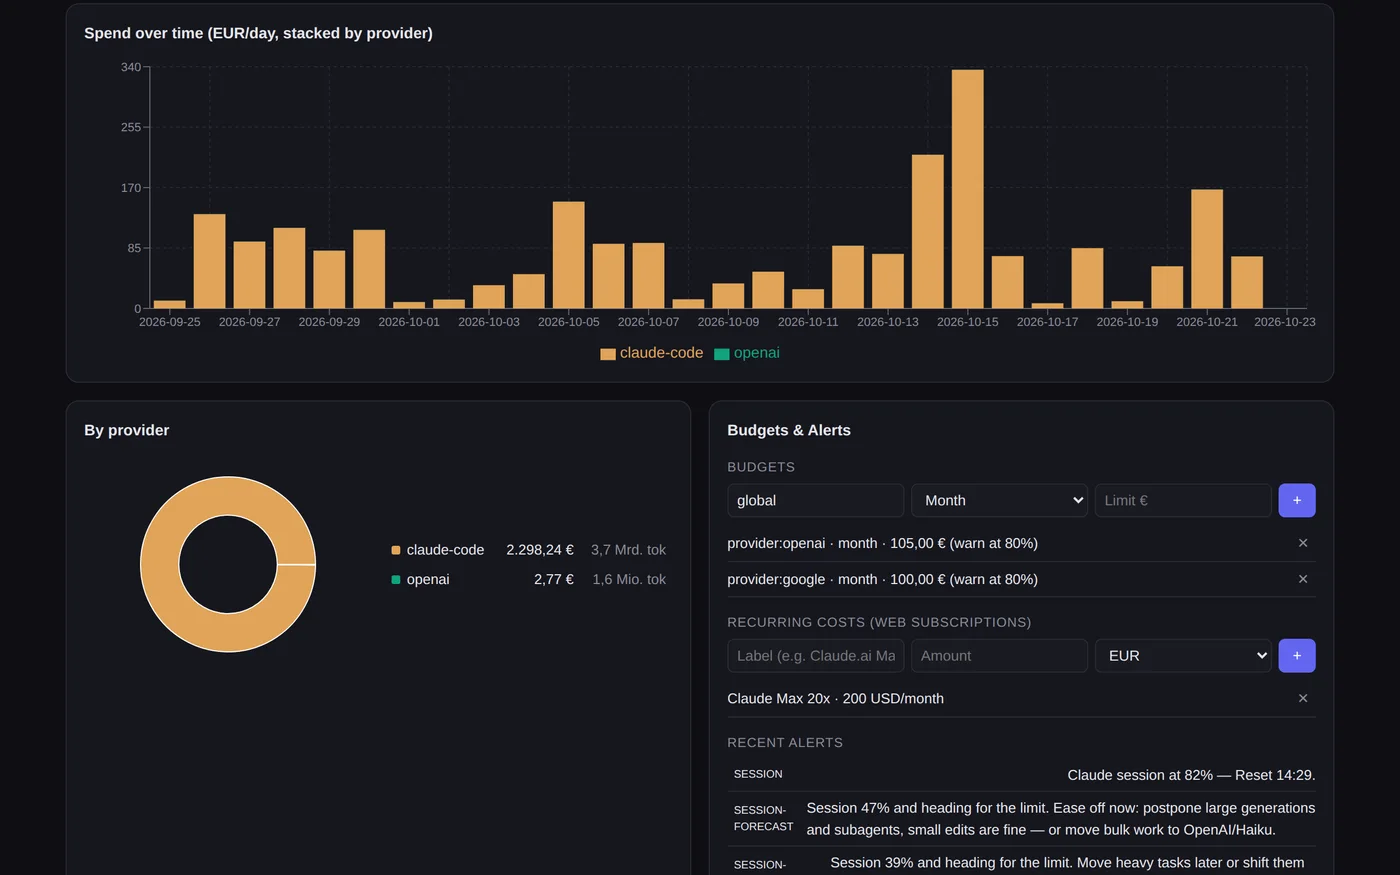This screenshot has height=875, width=1400.
Task: Click the 2026-09-25 axis date label
Action: [170, 322]
